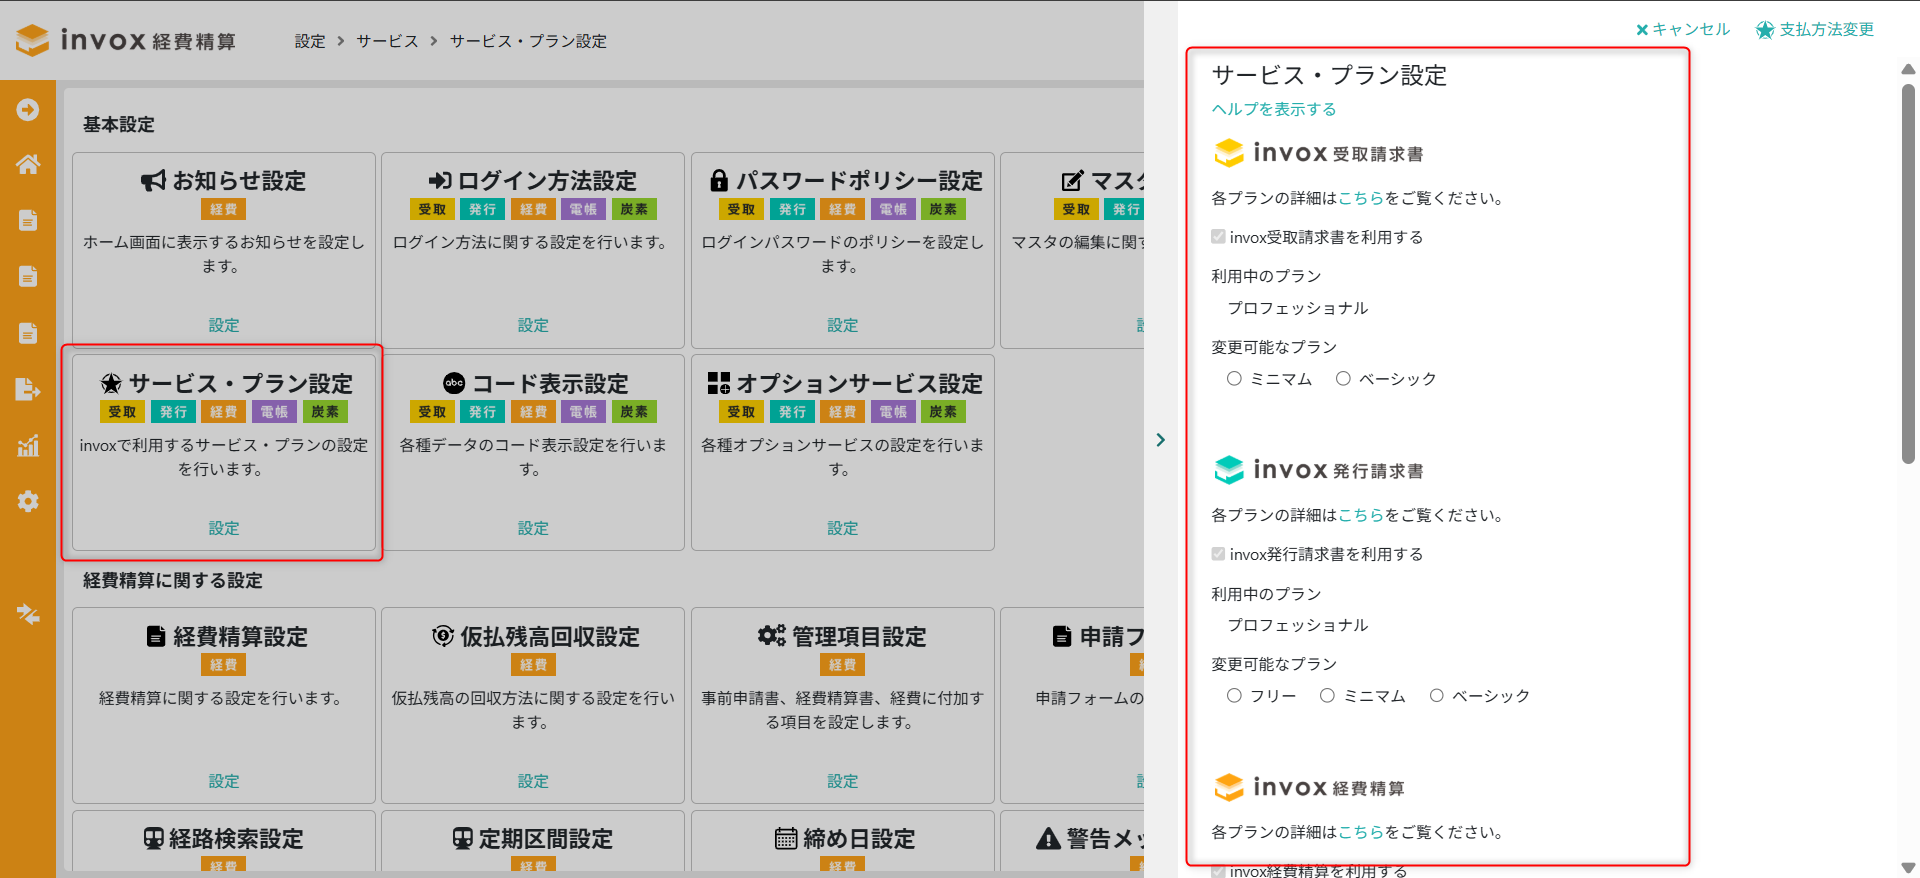The image size is (1920, 878).
Task: Click the padlock icon on パスワードポリシー設定
Action: pyautogui.click(x=719, y=181)
